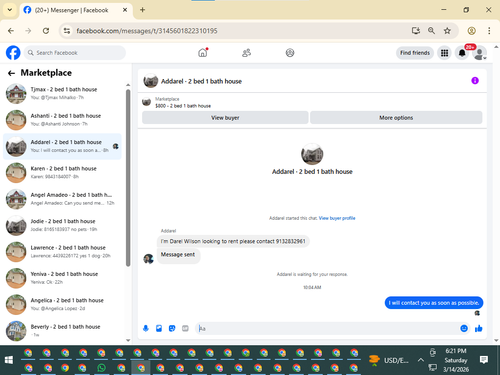Click the Darel Wilson contact message bubble

click(233, 241)
